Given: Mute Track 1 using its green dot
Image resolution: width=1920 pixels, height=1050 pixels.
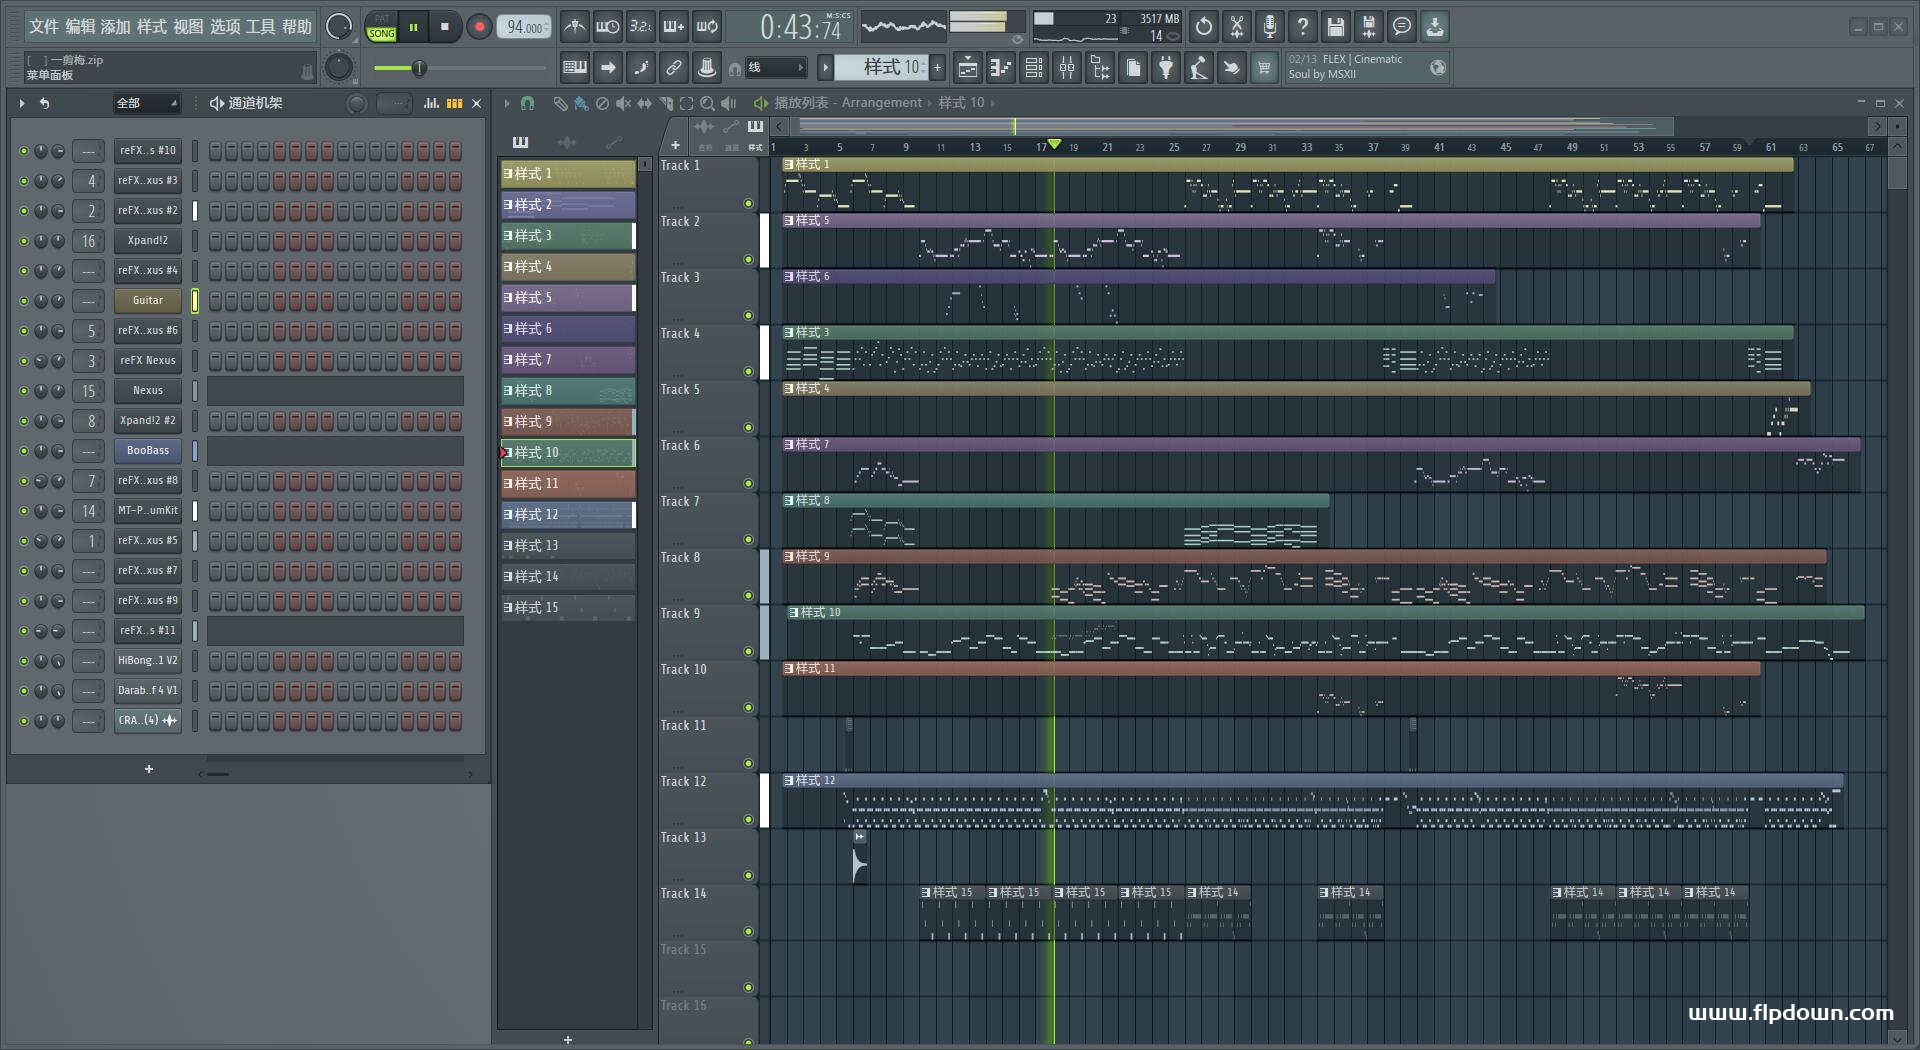Looking at the screenshot, I should (748, 204).
